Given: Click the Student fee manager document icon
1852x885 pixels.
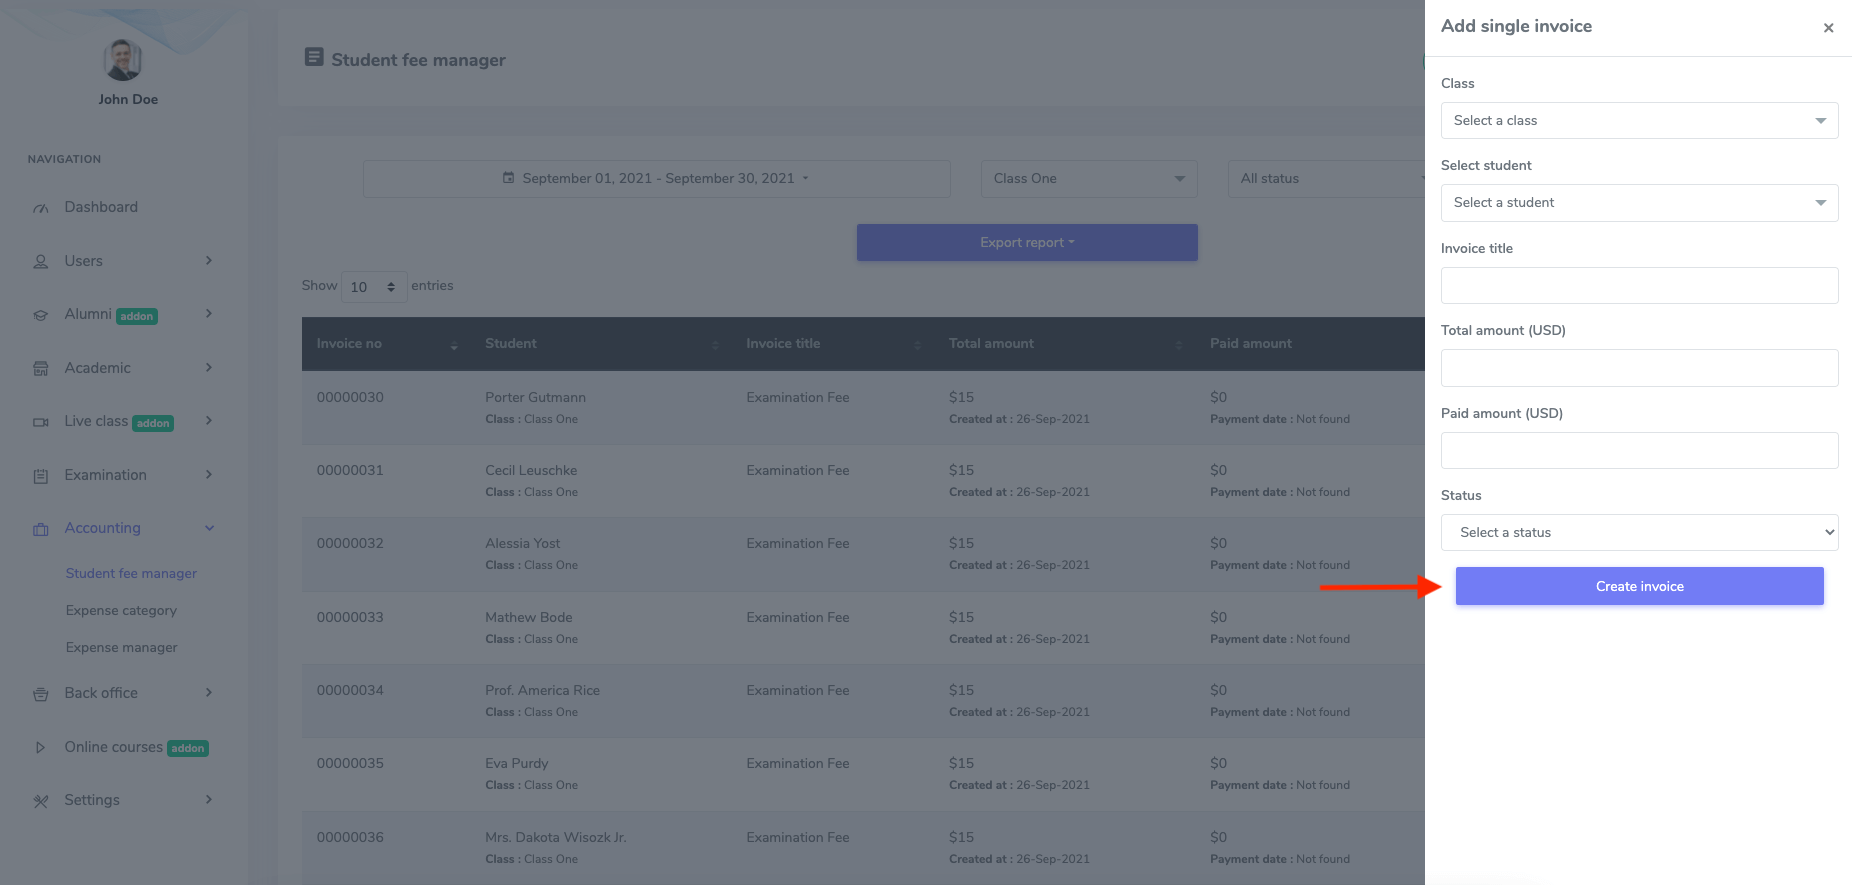Looking at the screenshot, I should click(x=314, y=58).
